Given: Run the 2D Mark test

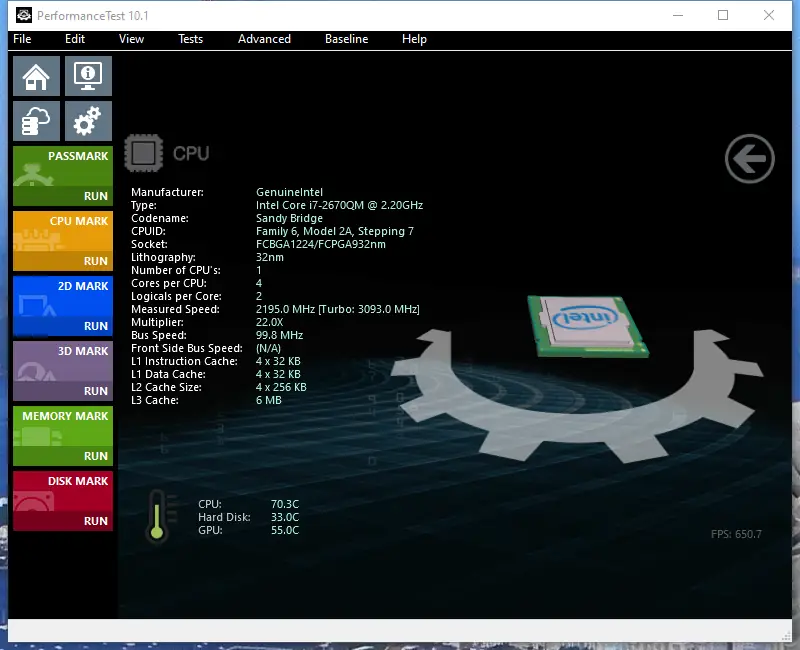Looking at the screenshot, I should [x=63, y=306].
